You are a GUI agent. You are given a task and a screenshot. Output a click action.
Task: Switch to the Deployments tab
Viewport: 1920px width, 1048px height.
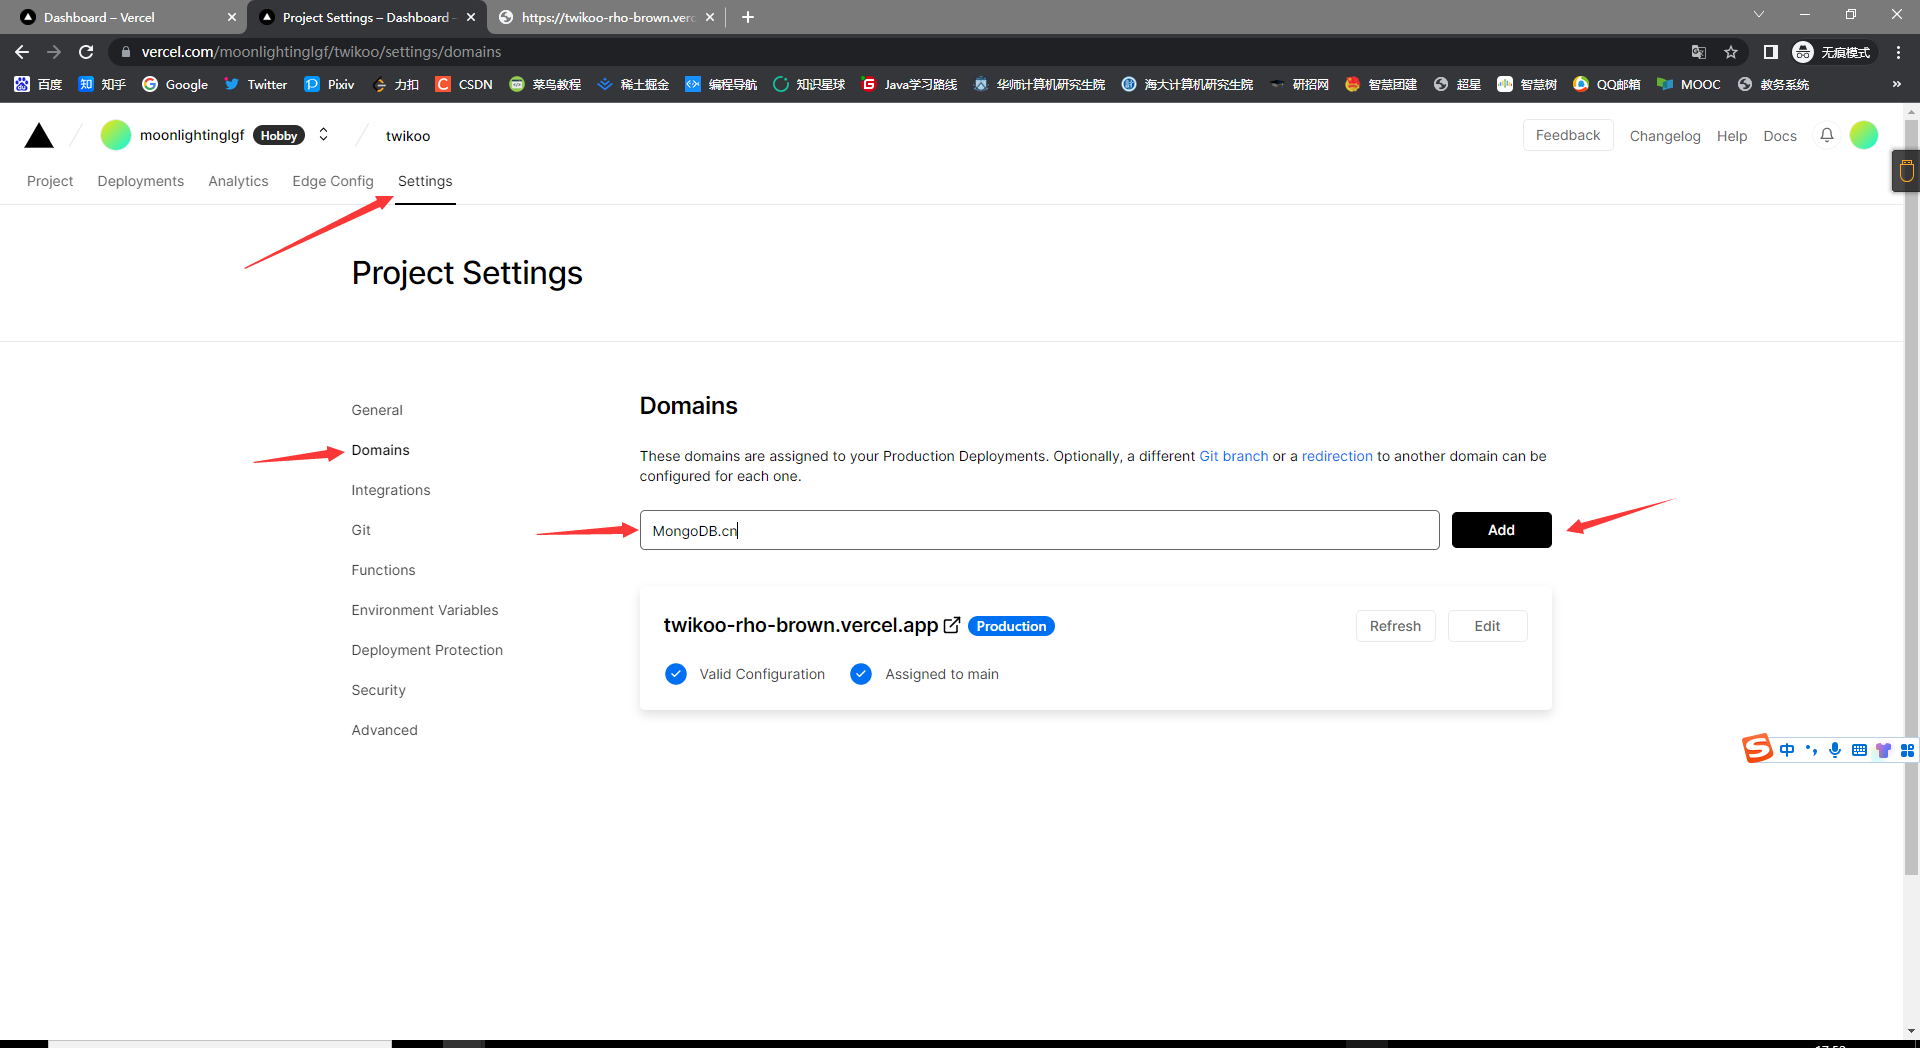tap(140, 181)
